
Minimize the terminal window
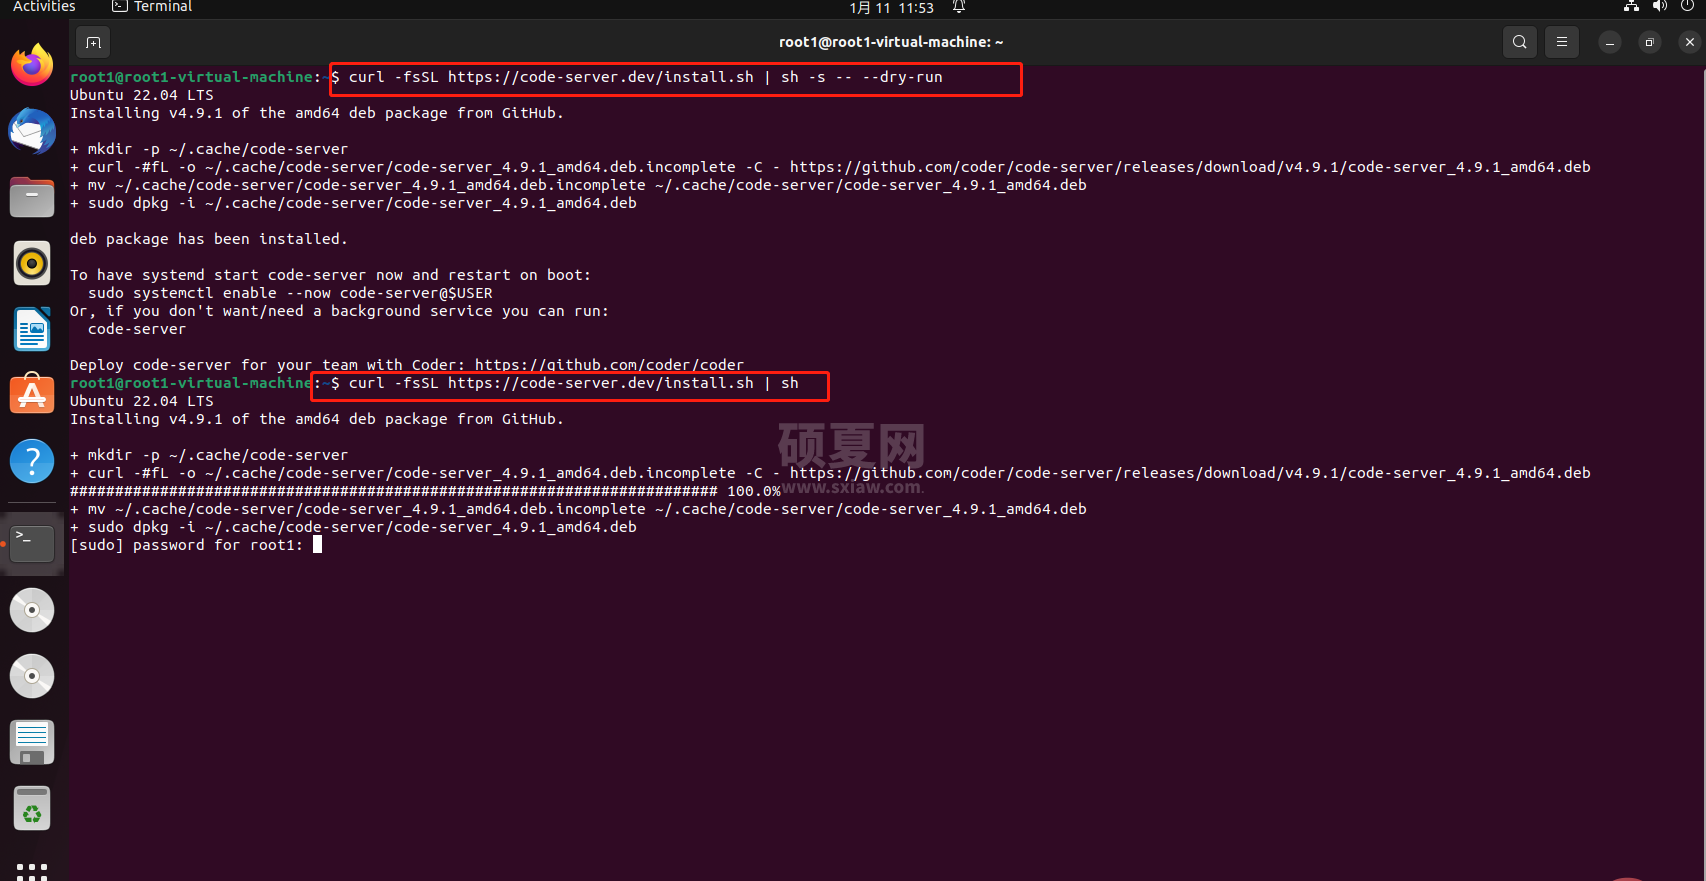(x=1610, y=42)
